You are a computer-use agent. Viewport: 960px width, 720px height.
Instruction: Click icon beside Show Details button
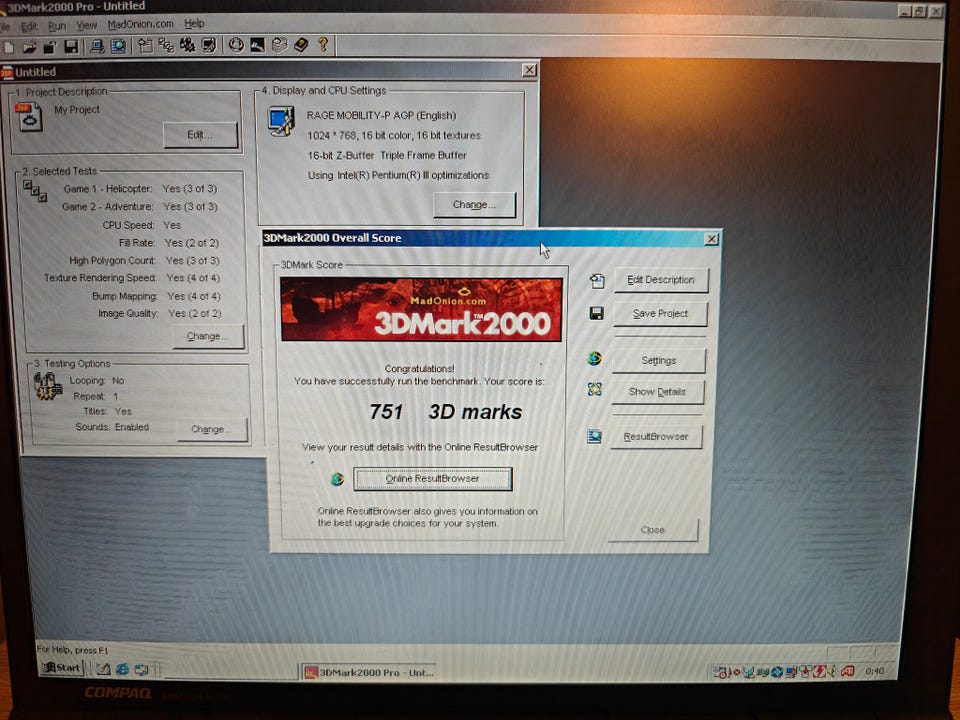coord(594,389)
